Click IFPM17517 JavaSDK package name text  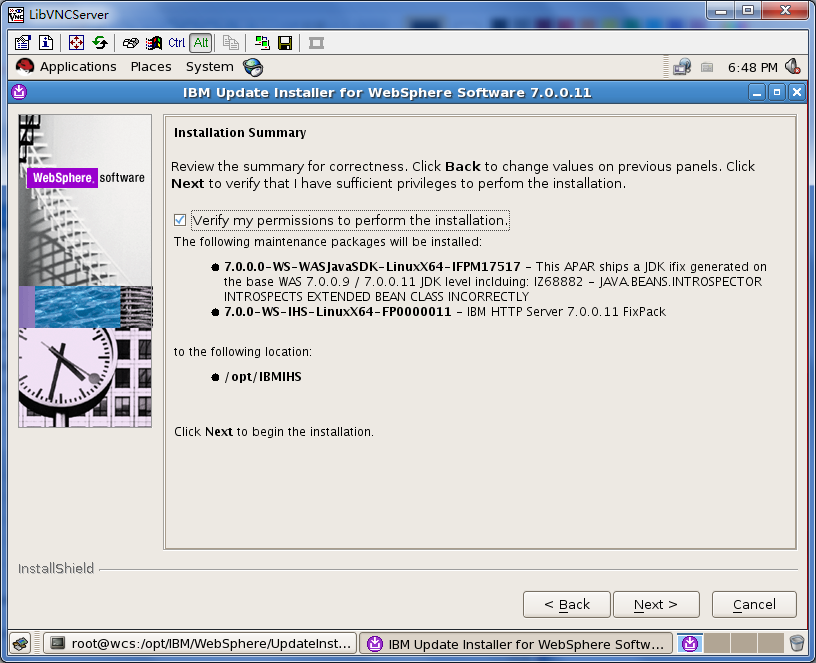(372, 266)
